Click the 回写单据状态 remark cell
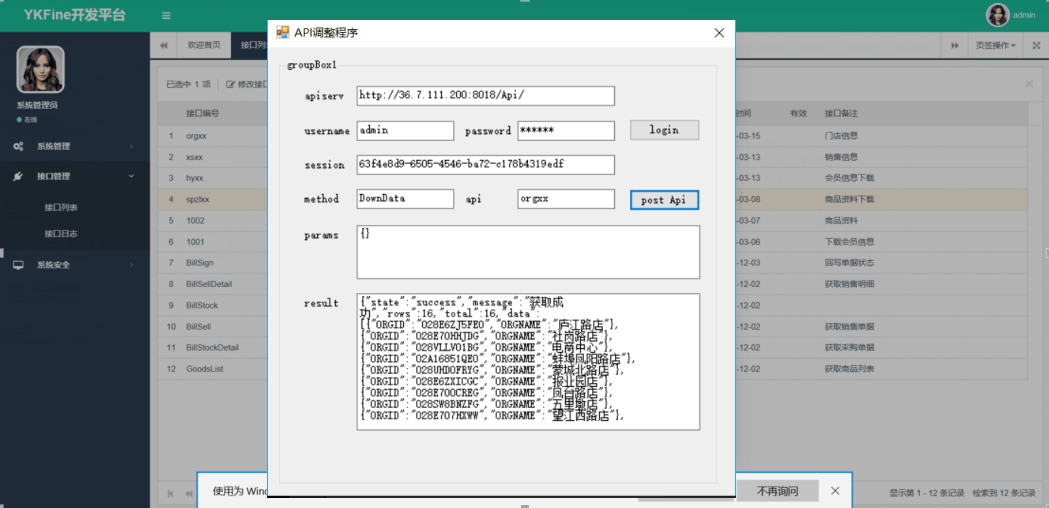Viewport: 1049px width, 508px height. pos(850,263)
